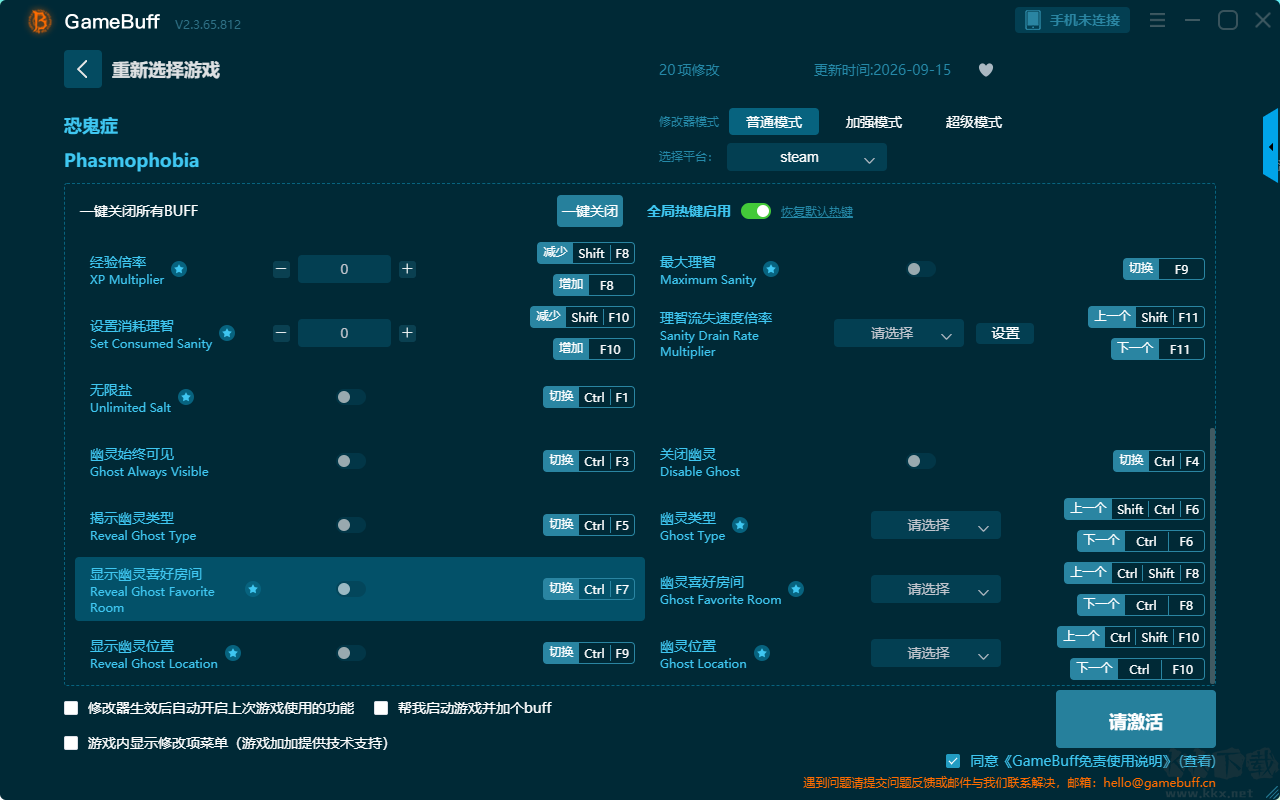Click star icon beside Ghost Type dropdown label
The width and height of the screenshot is (1280, 800).
point(740,525)
